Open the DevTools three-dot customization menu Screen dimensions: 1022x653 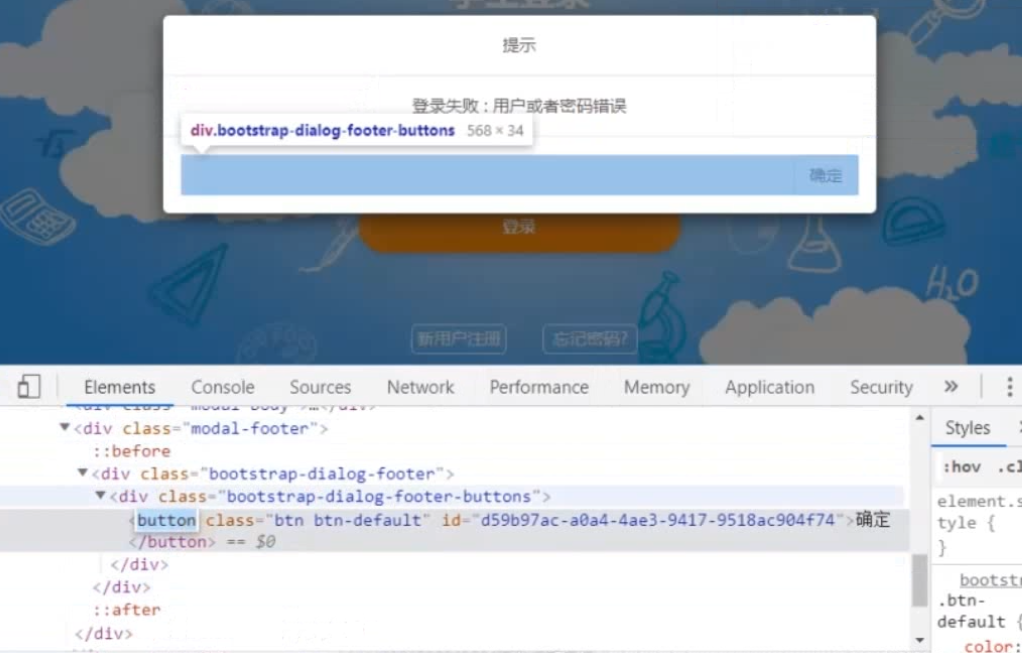pos(1010,386)
